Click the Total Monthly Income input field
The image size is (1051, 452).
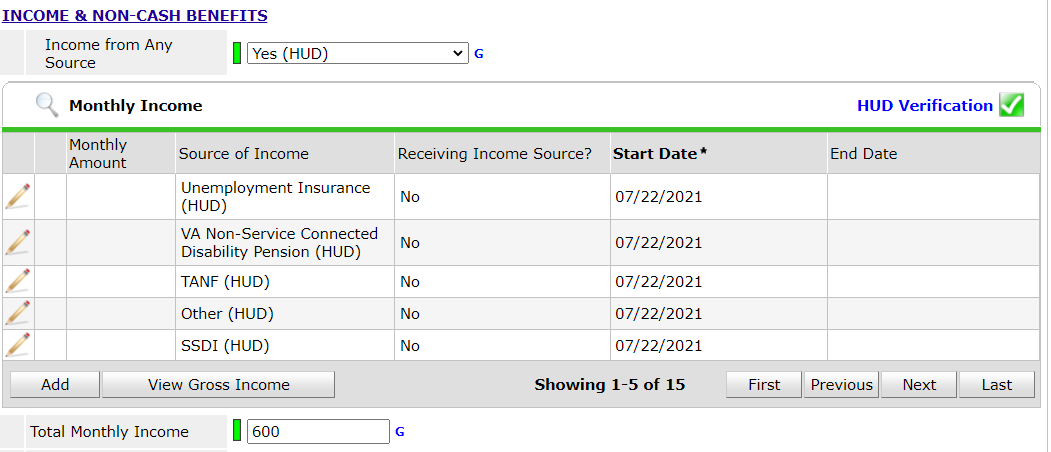318,432
